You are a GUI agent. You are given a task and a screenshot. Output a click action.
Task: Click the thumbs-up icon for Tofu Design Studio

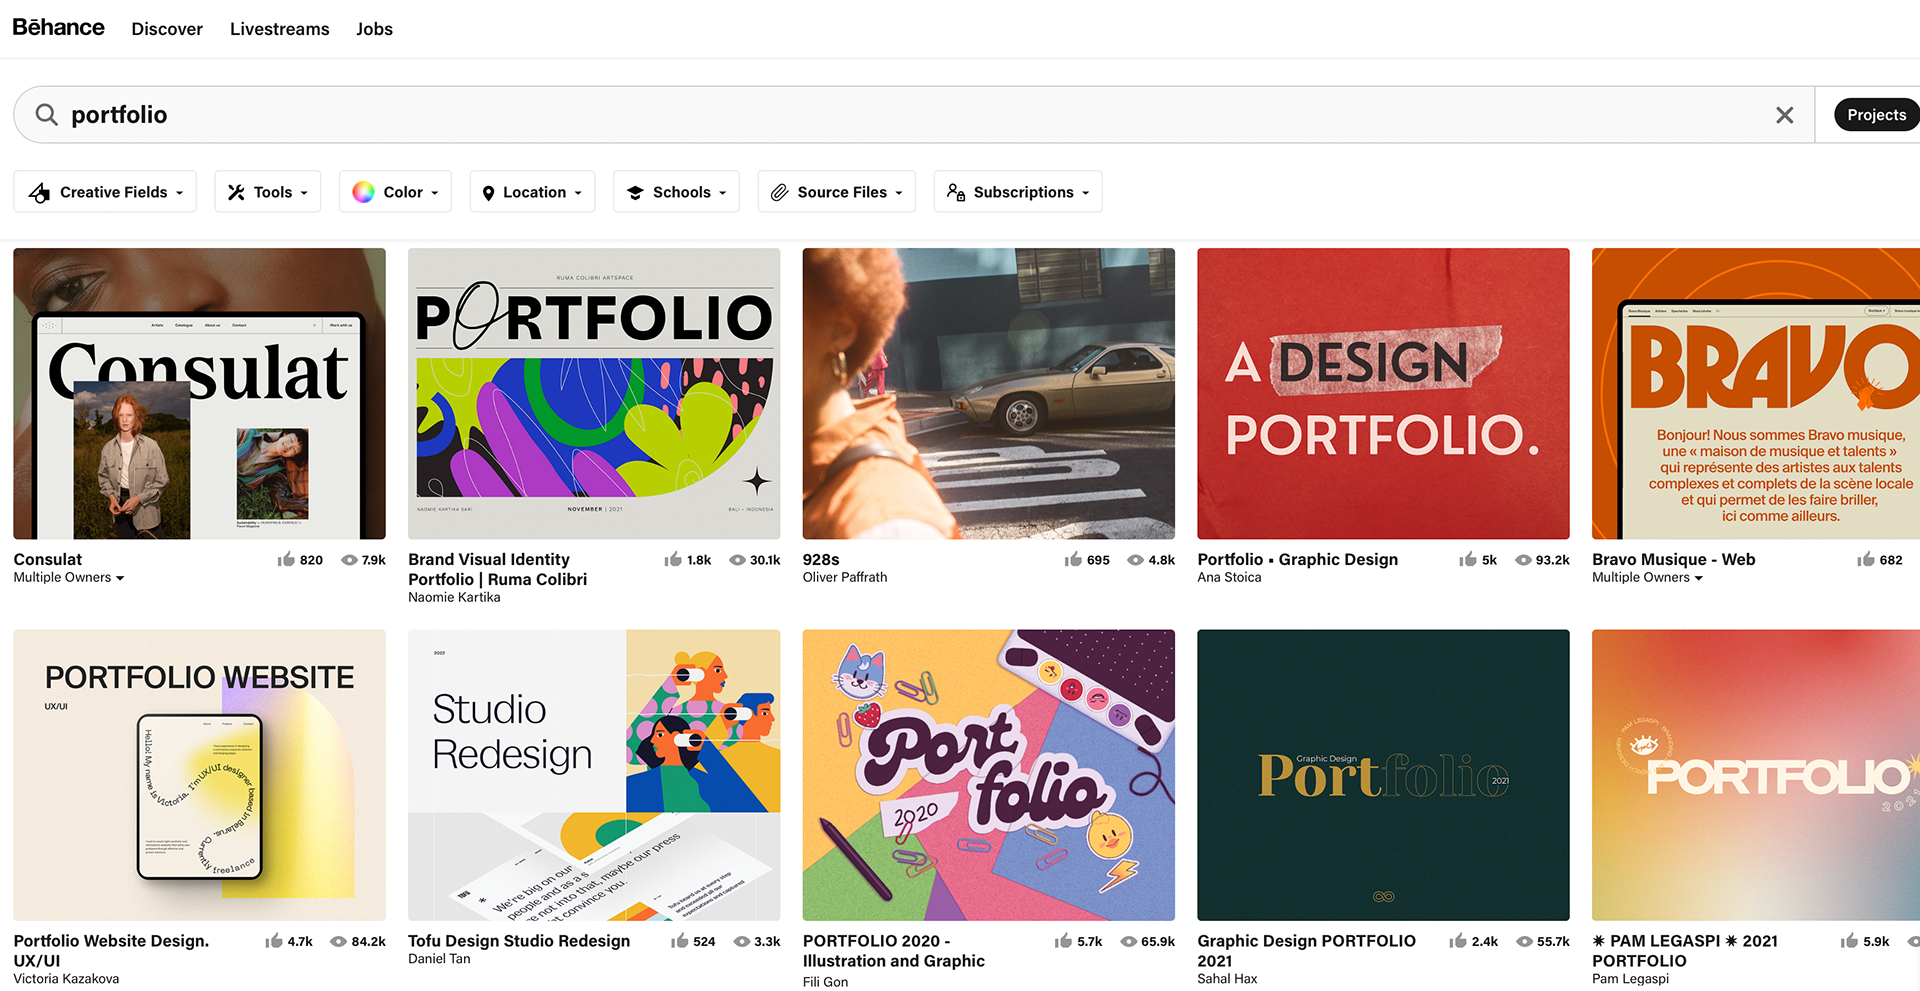(680, 941)
